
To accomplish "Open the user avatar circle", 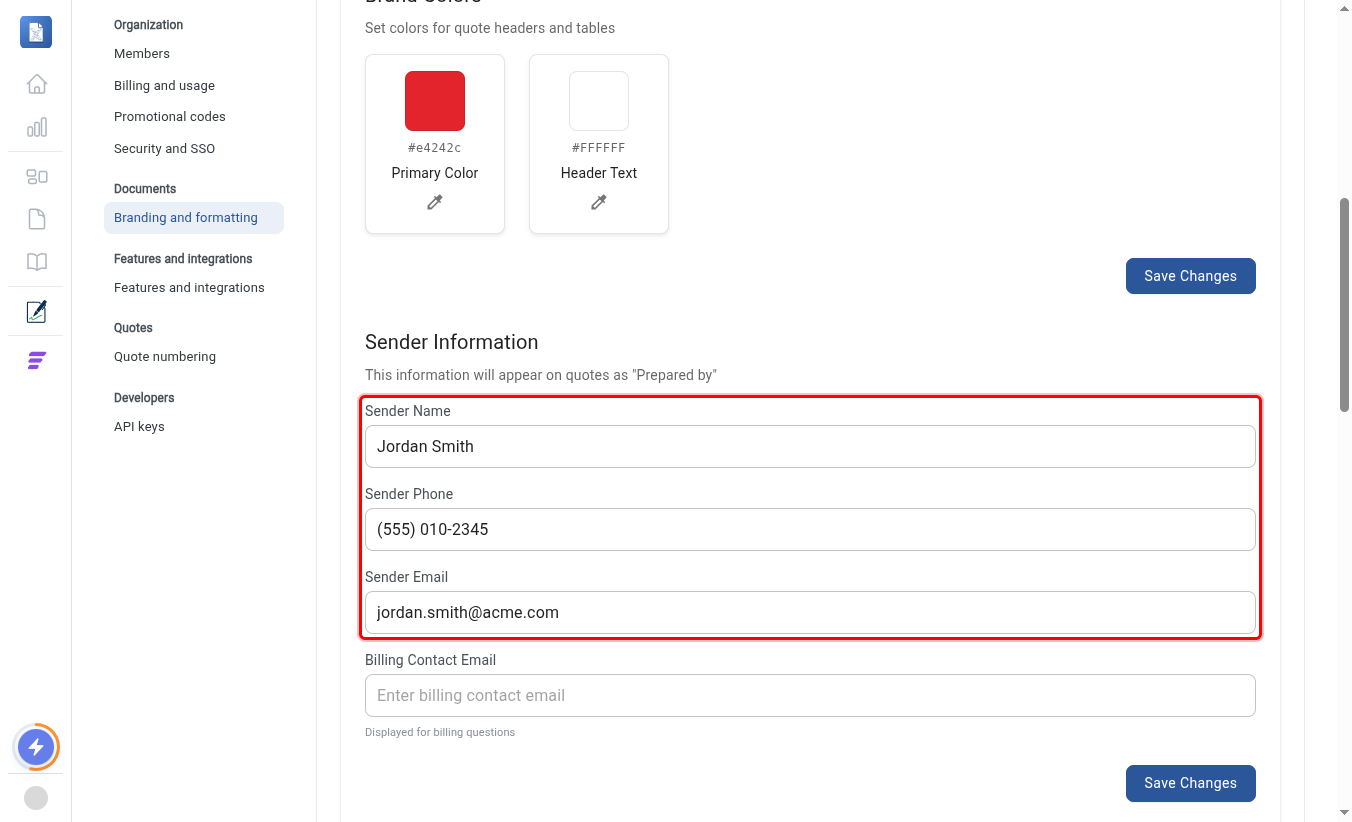I will 36,798.
